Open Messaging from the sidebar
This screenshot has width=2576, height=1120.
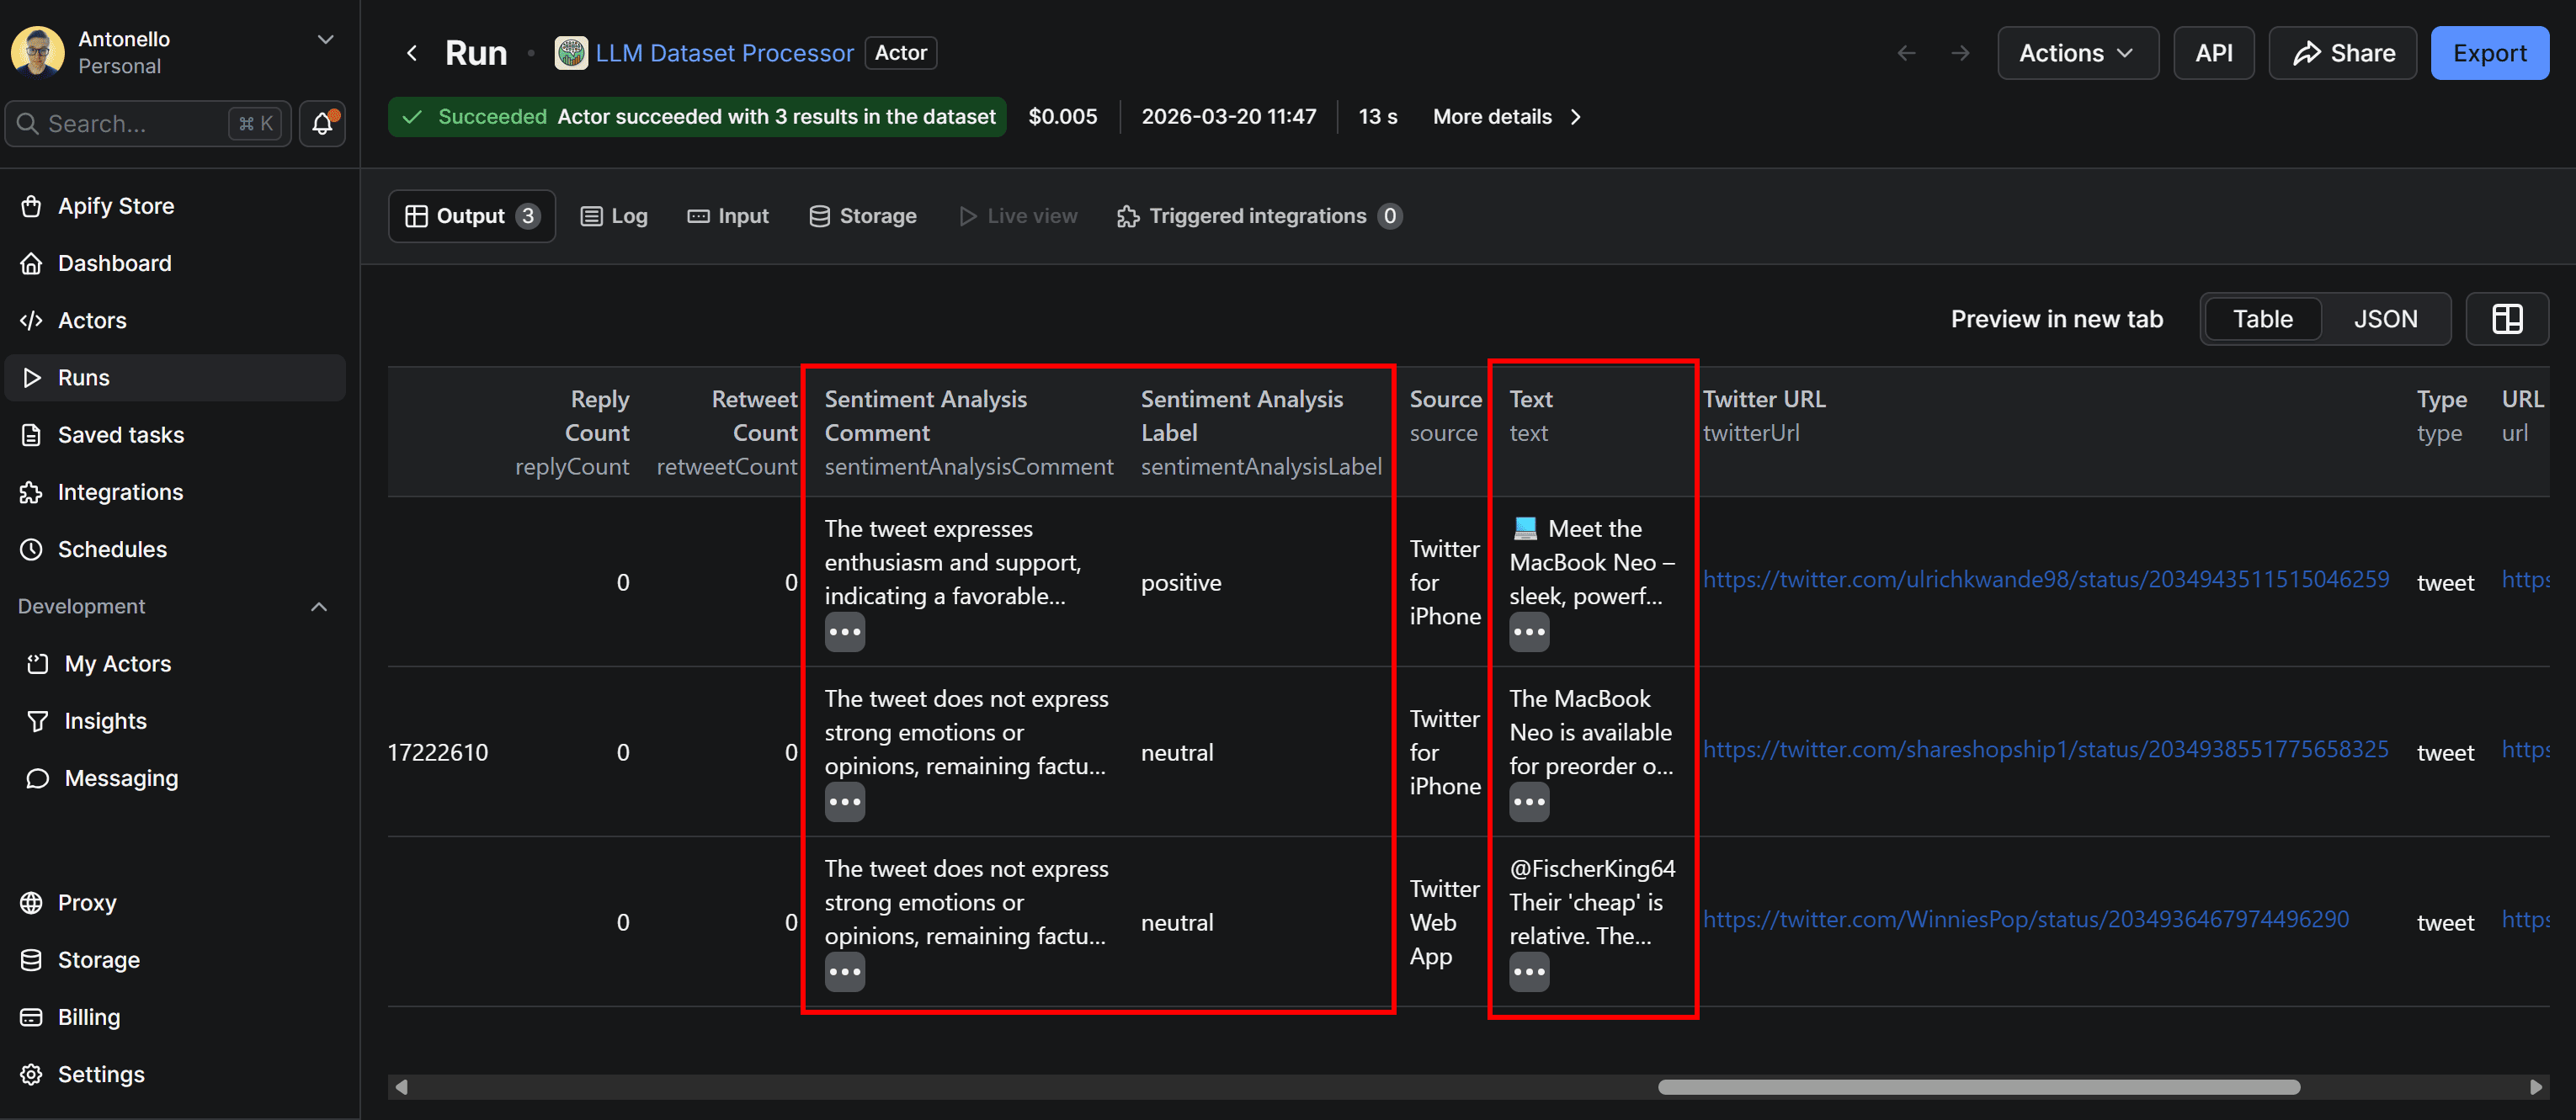pos(120,778)
